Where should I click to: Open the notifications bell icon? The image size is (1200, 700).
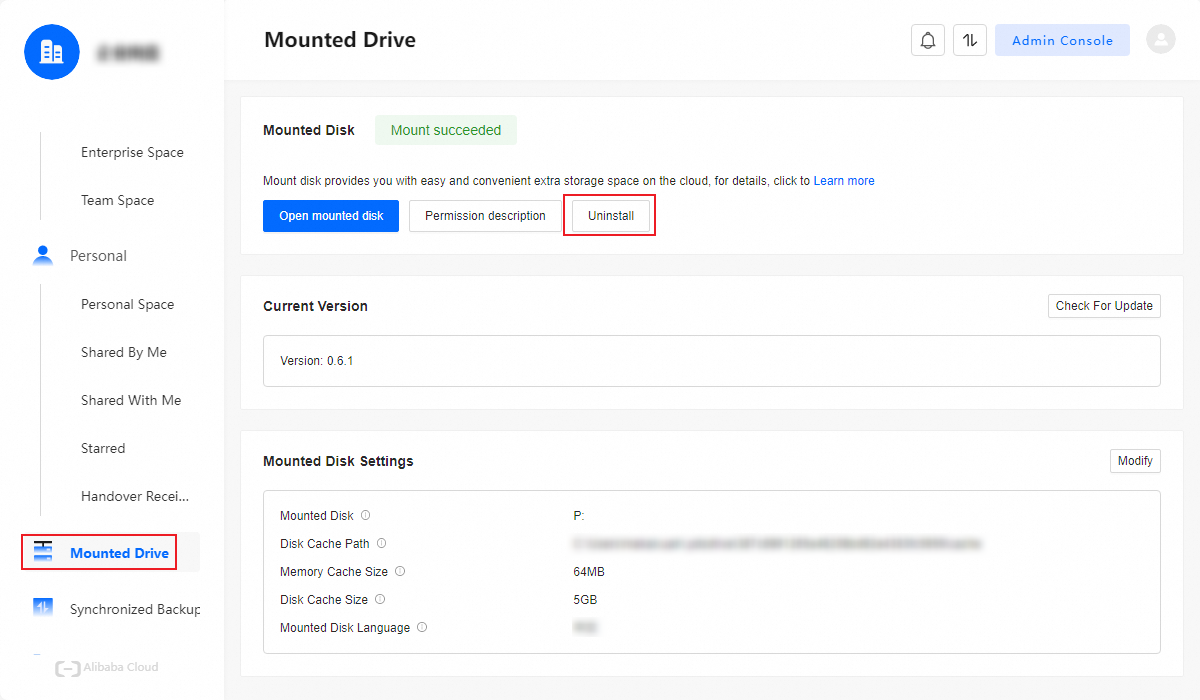[927, 39]
